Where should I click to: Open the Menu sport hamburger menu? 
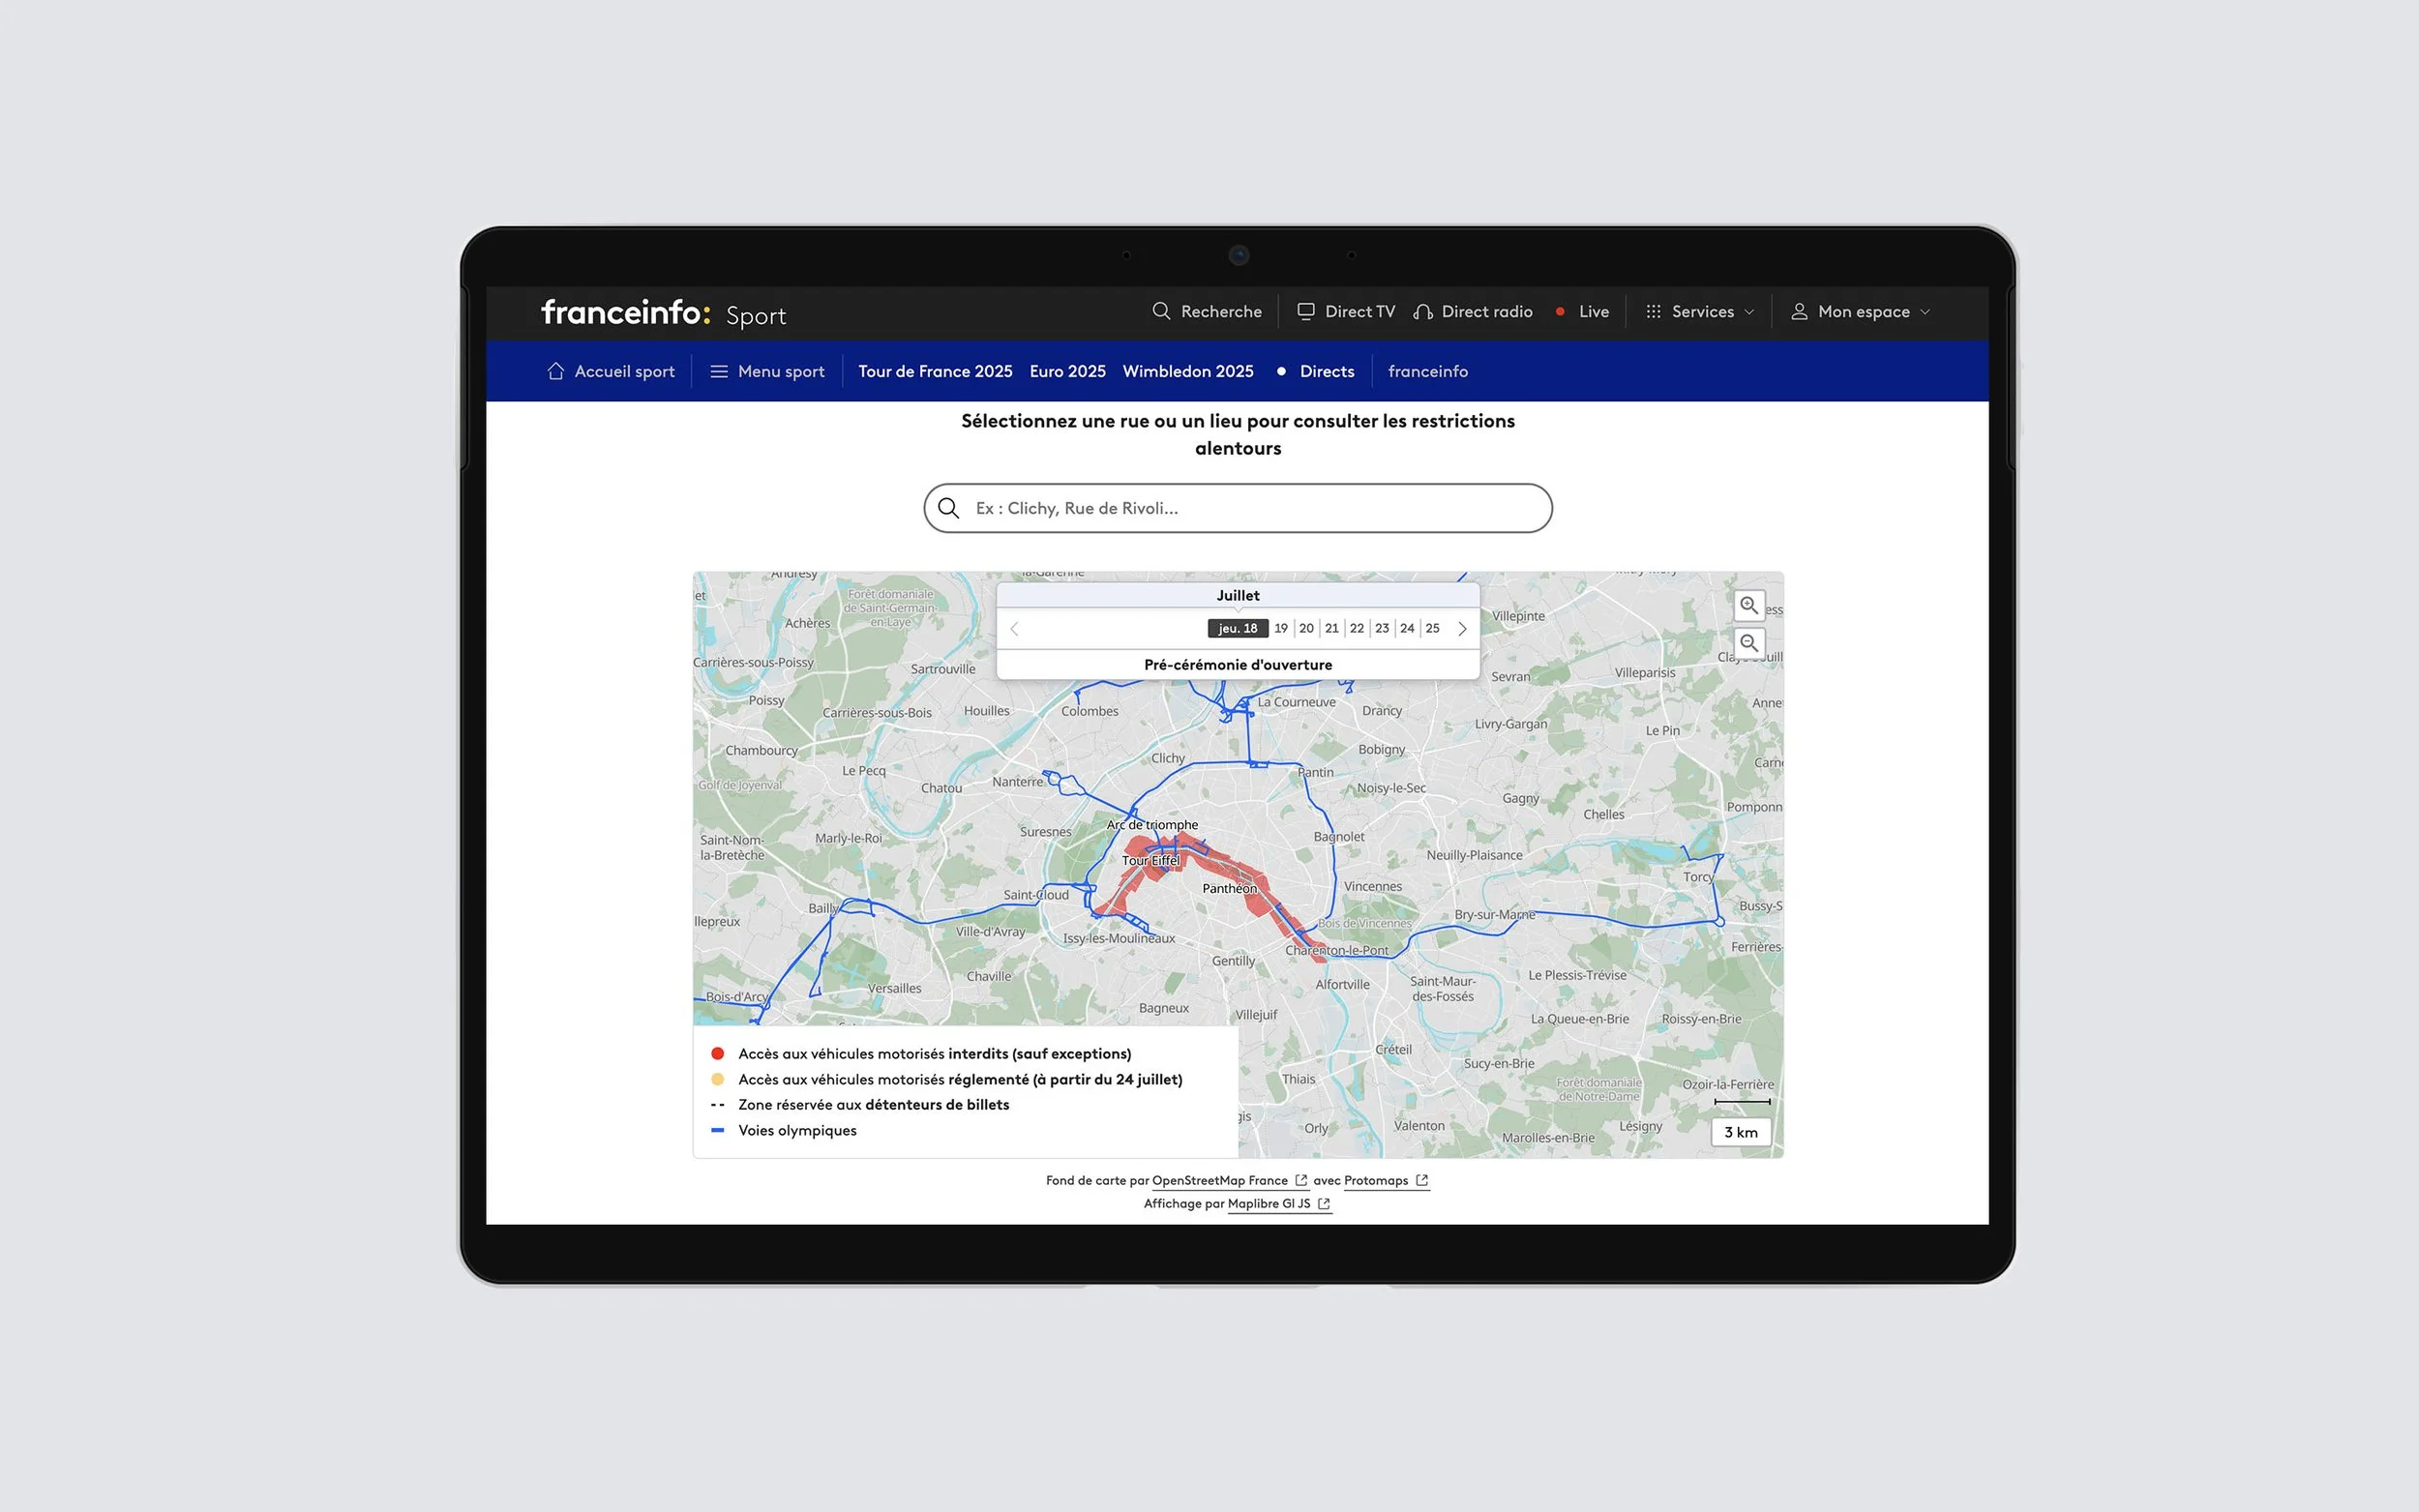pos(718,371)
